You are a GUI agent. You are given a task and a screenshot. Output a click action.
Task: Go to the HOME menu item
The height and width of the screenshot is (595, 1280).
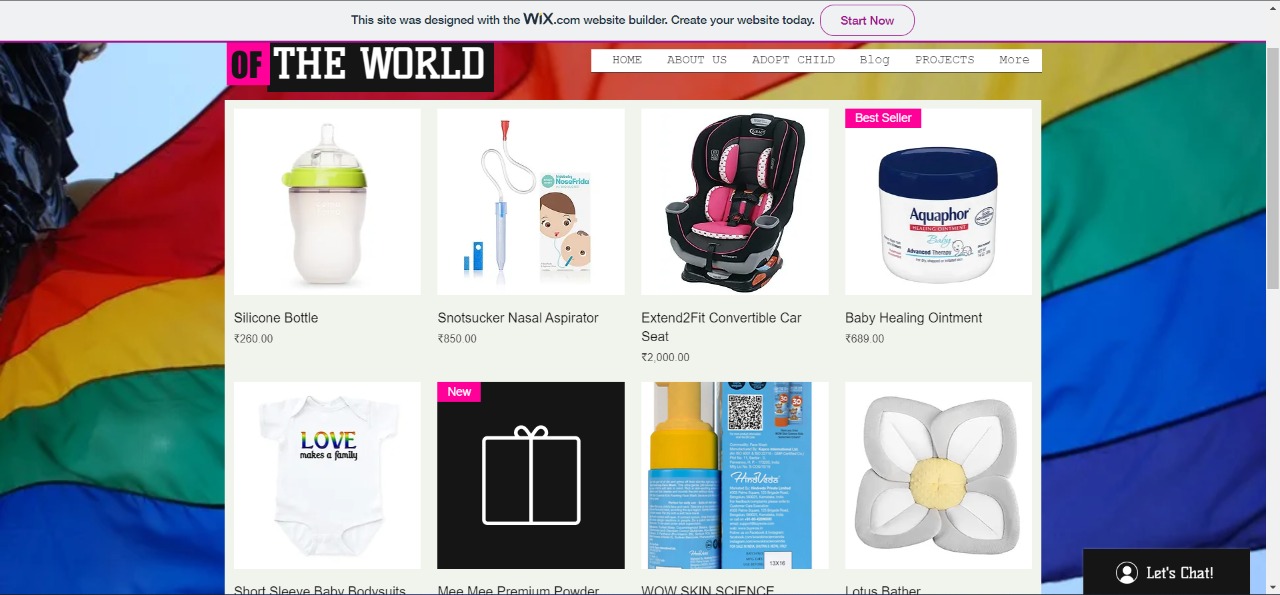click(x=627, y=60)
